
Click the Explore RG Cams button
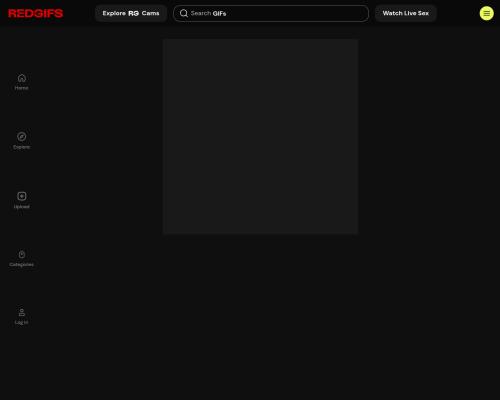pos(131,13)
